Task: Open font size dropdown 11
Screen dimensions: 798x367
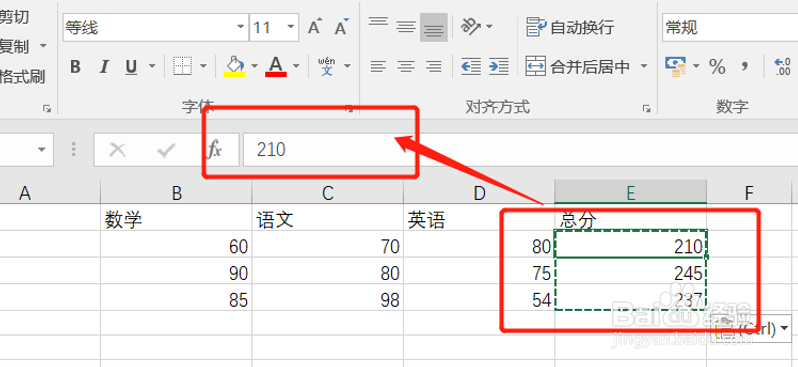Action: (x=291, y=27)
